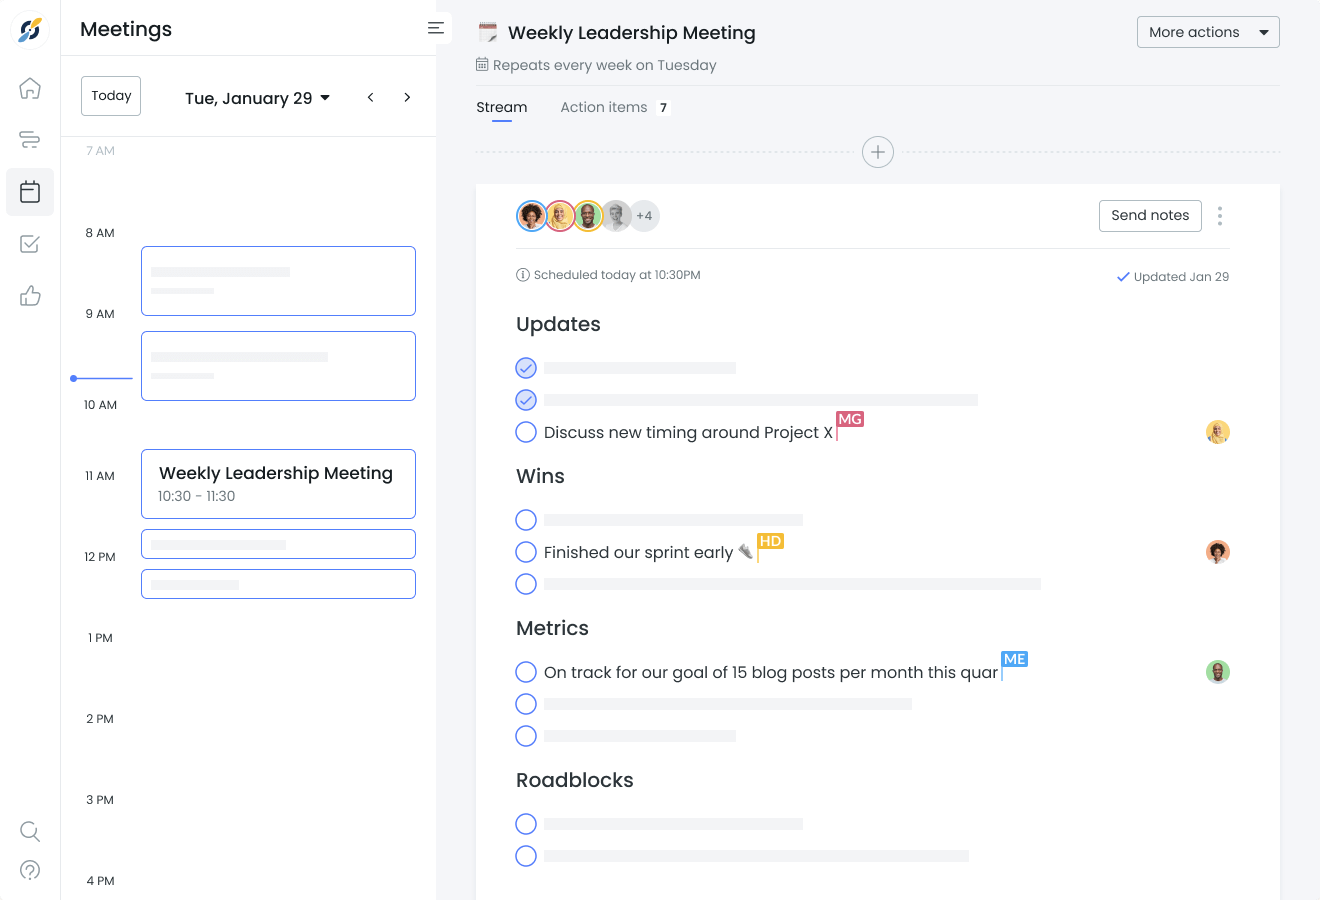Open the Meetings calendar icon in the sidebar

(x=30, y=192)
